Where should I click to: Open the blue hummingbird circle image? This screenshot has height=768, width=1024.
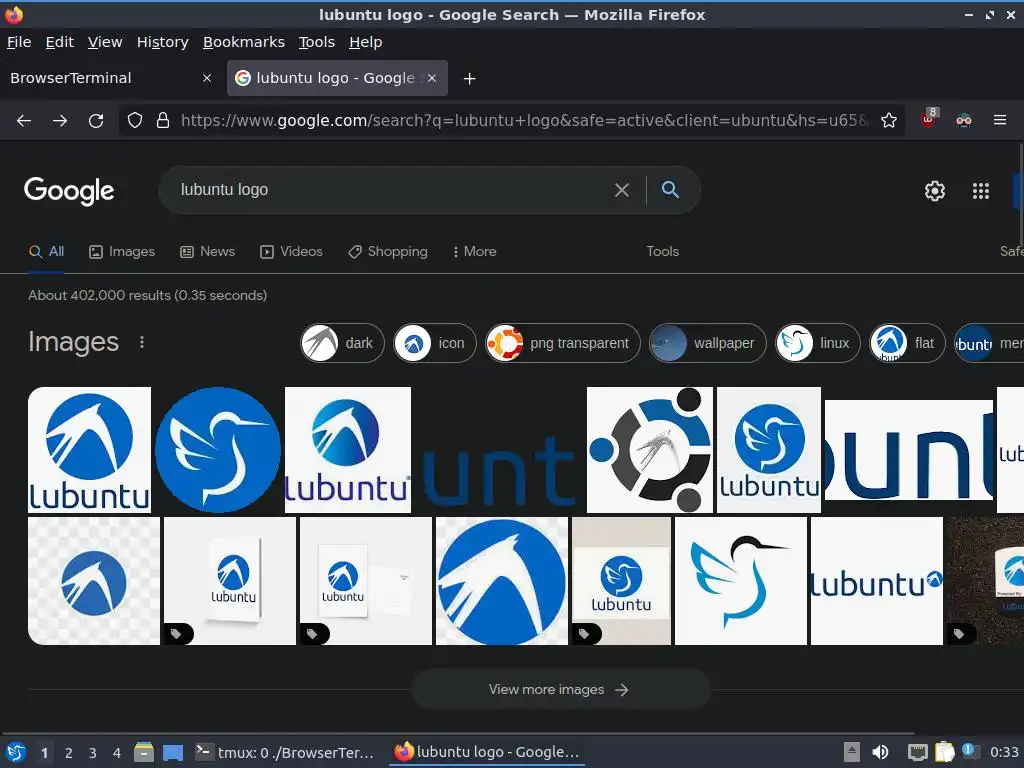tap(218, 450)
